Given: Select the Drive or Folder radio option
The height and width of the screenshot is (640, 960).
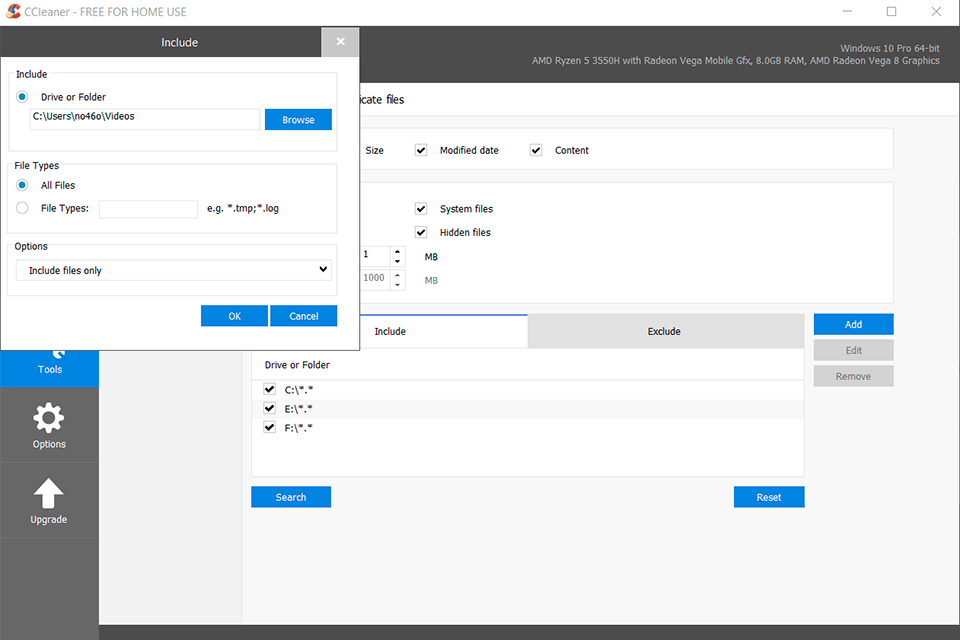Looking at the screenshot, I should pos(21,96).
